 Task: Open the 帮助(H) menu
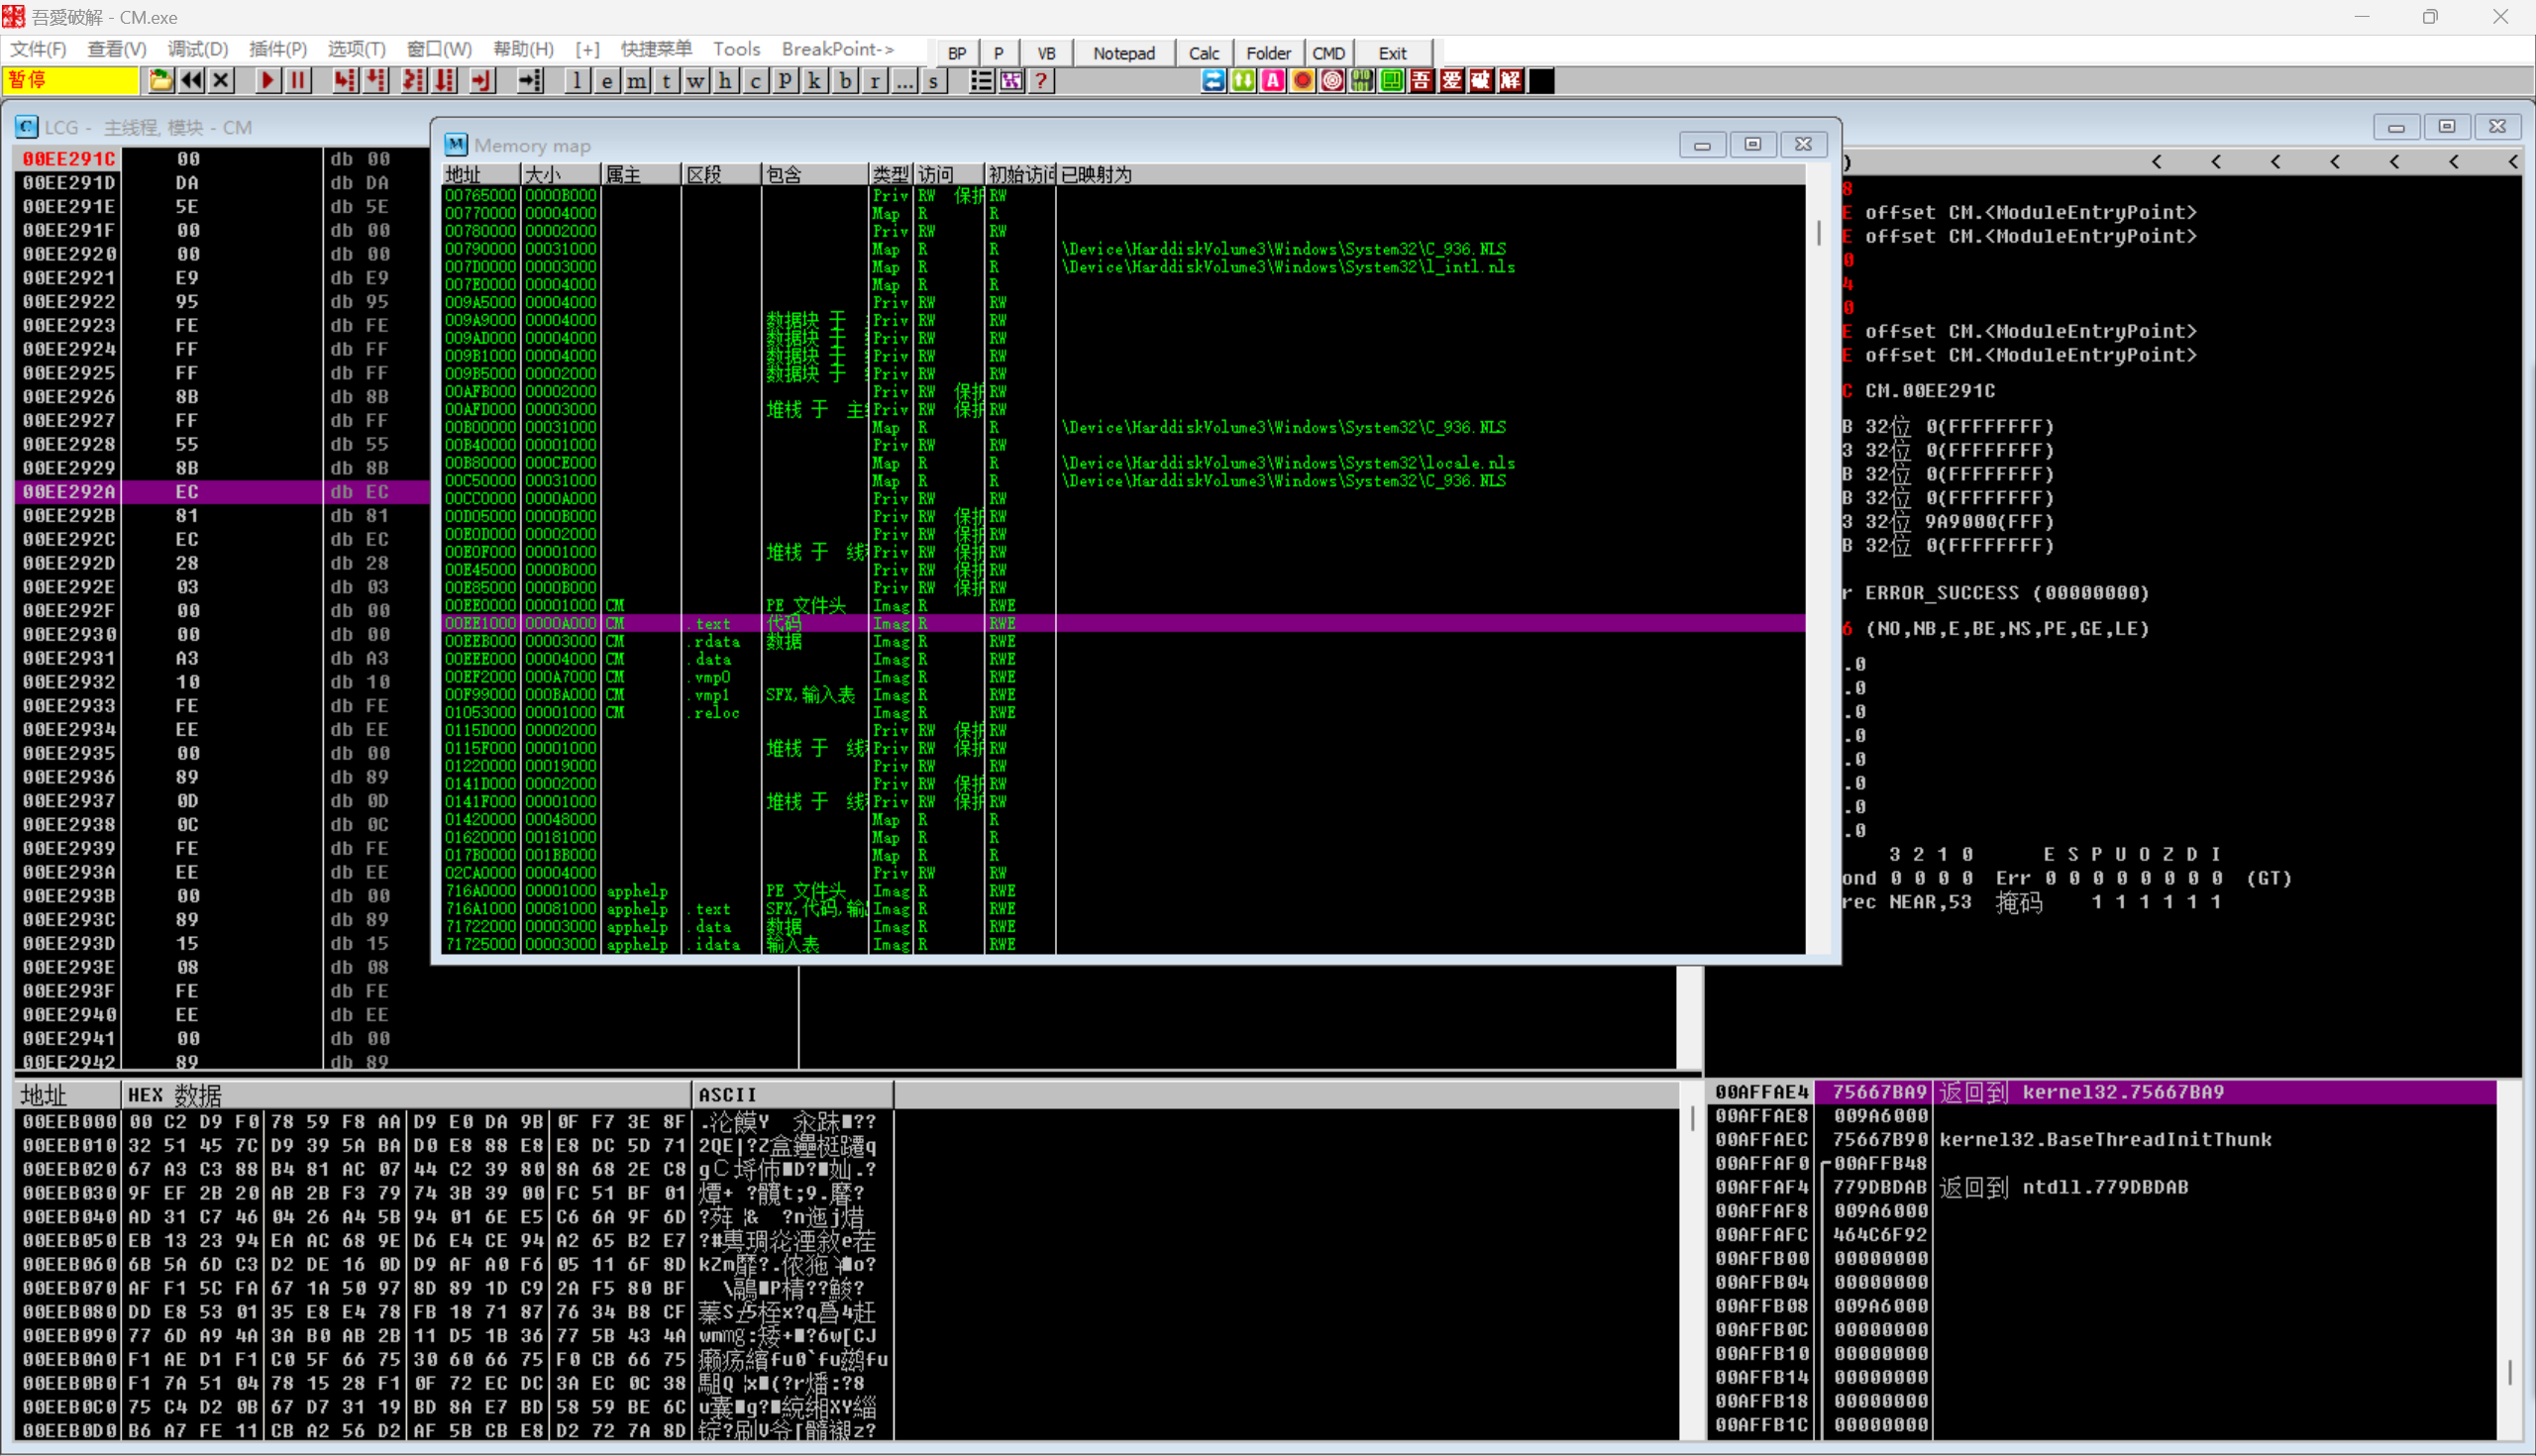coord(523,49)
